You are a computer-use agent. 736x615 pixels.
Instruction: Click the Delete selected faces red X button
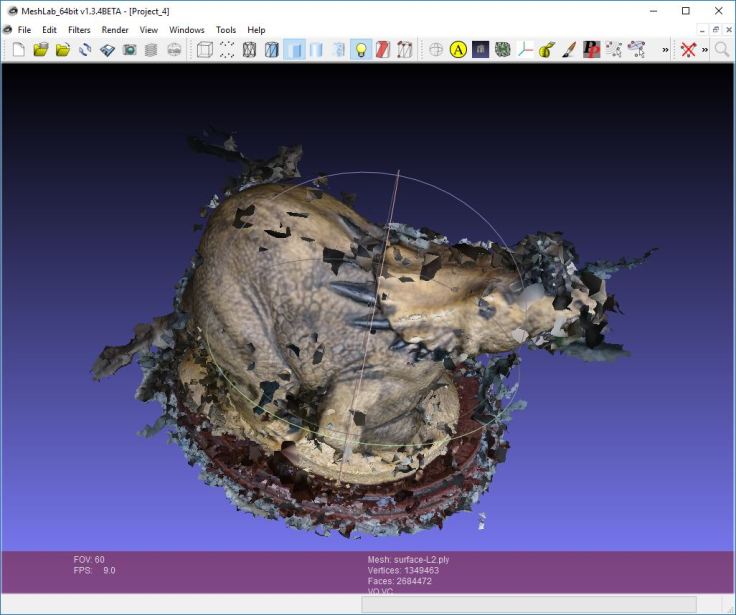[688, 49]
